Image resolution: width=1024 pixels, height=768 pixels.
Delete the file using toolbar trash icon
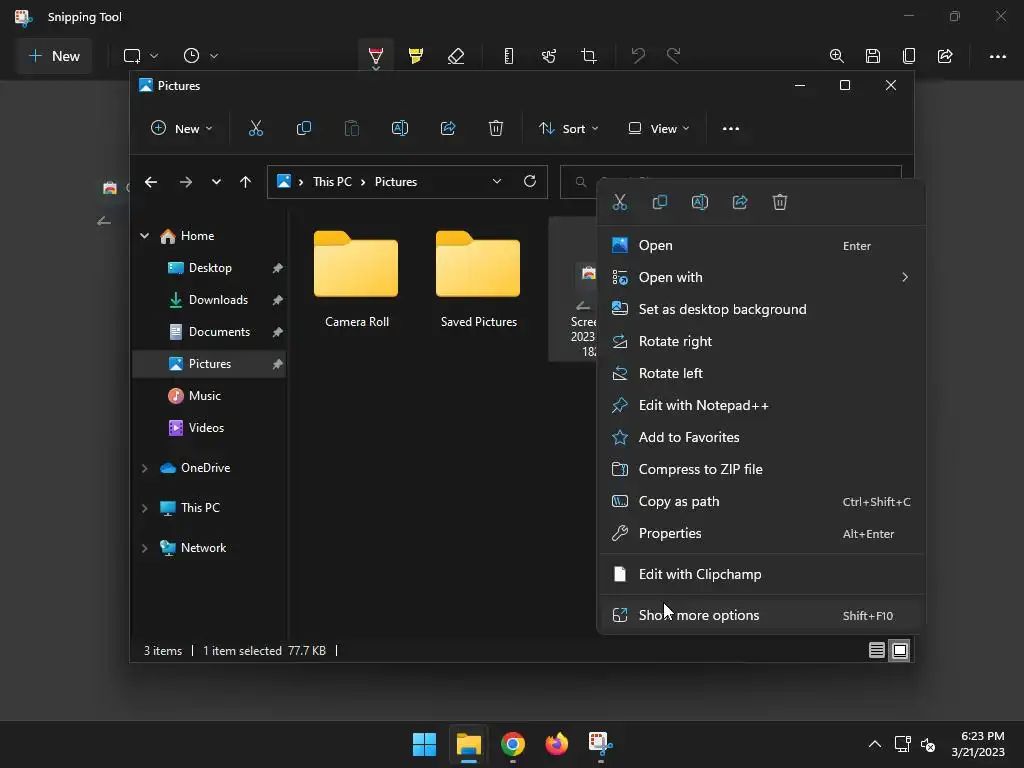[x=496, y=129]
